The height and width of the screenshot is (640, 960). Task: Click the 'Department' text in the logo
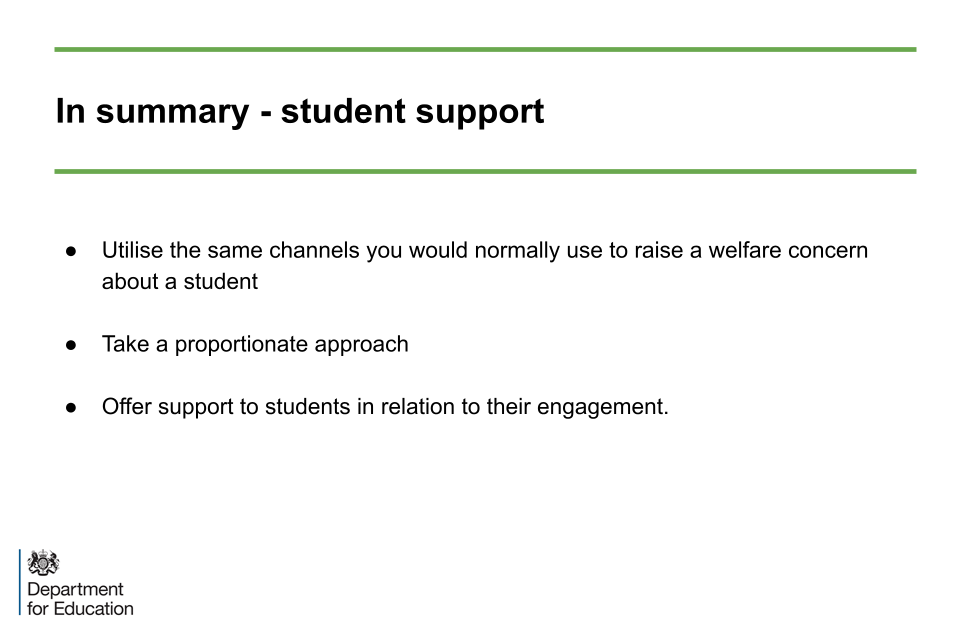click(76, 590)
